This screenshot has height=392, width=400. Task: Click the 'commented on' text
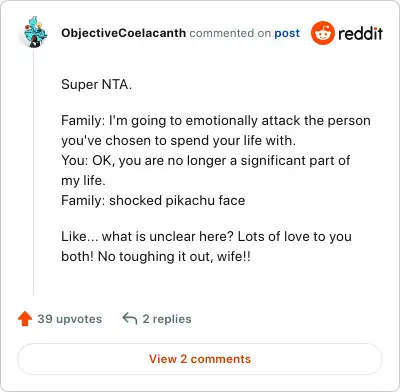230,33
